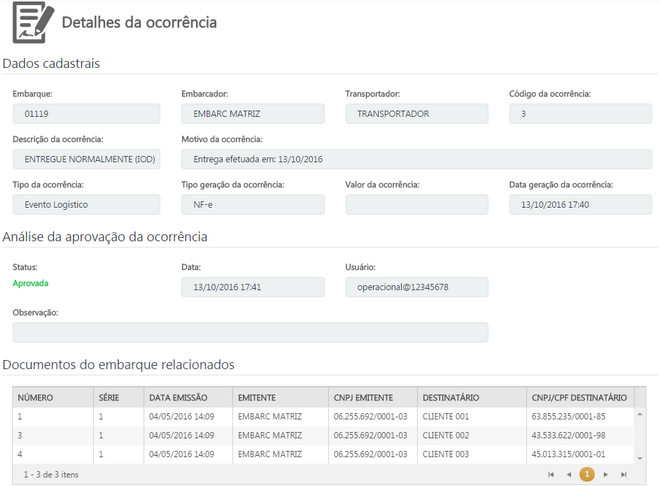Click the Aprovada status text
Viewport: 660px width, 486px height.
pos(30,283)
